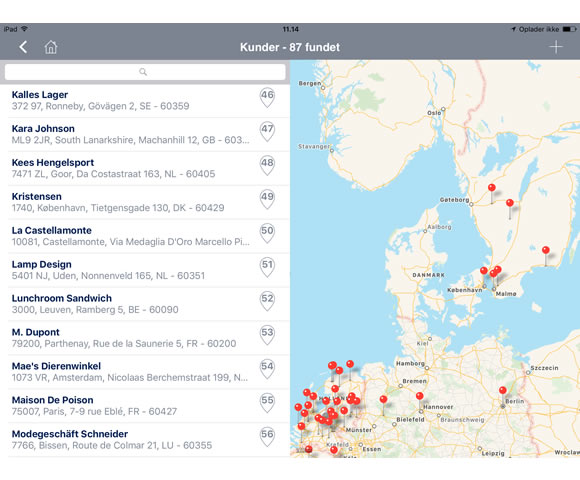This screenshot has width=580, height=480.
Task: Open the Lamp Design customer row
Action: click(148, 270)
